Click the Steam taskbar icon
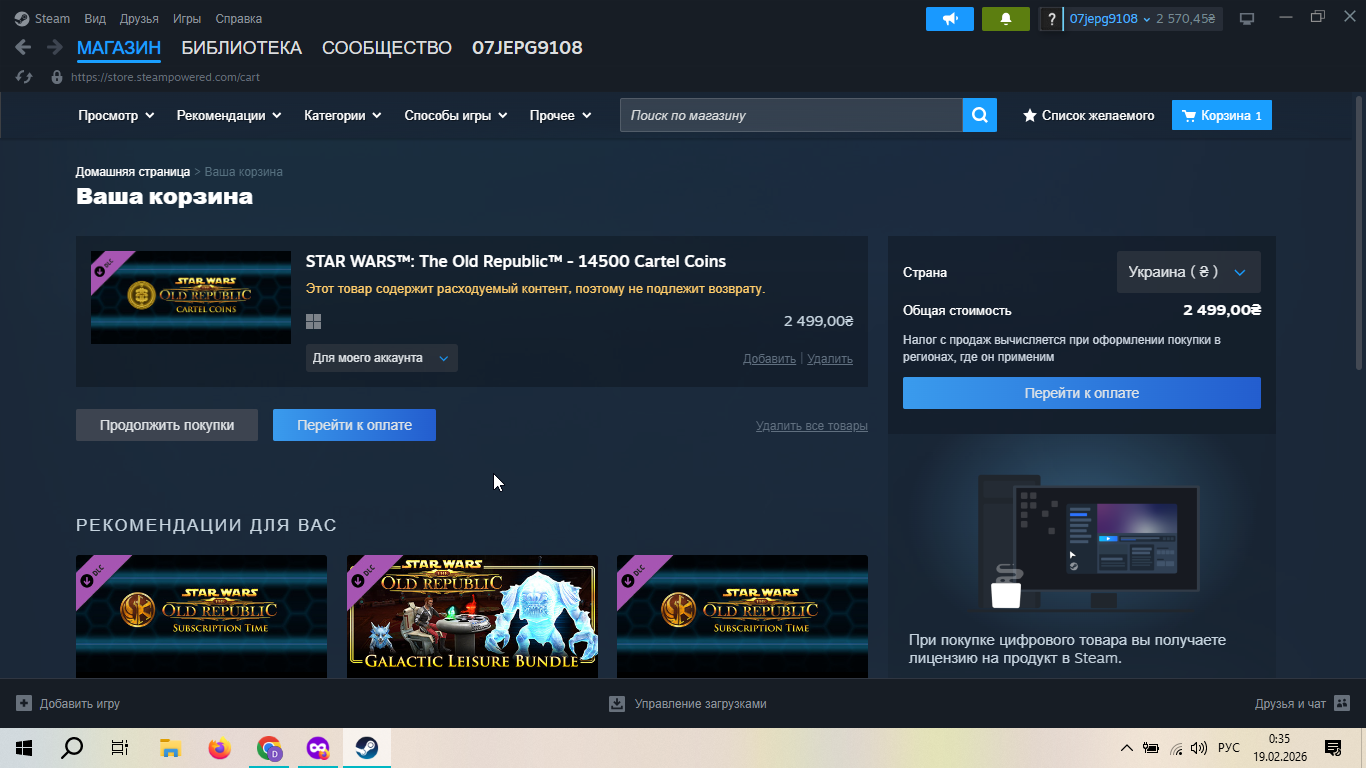This screenshot has height=768, width=1366. tap(367, 748)
